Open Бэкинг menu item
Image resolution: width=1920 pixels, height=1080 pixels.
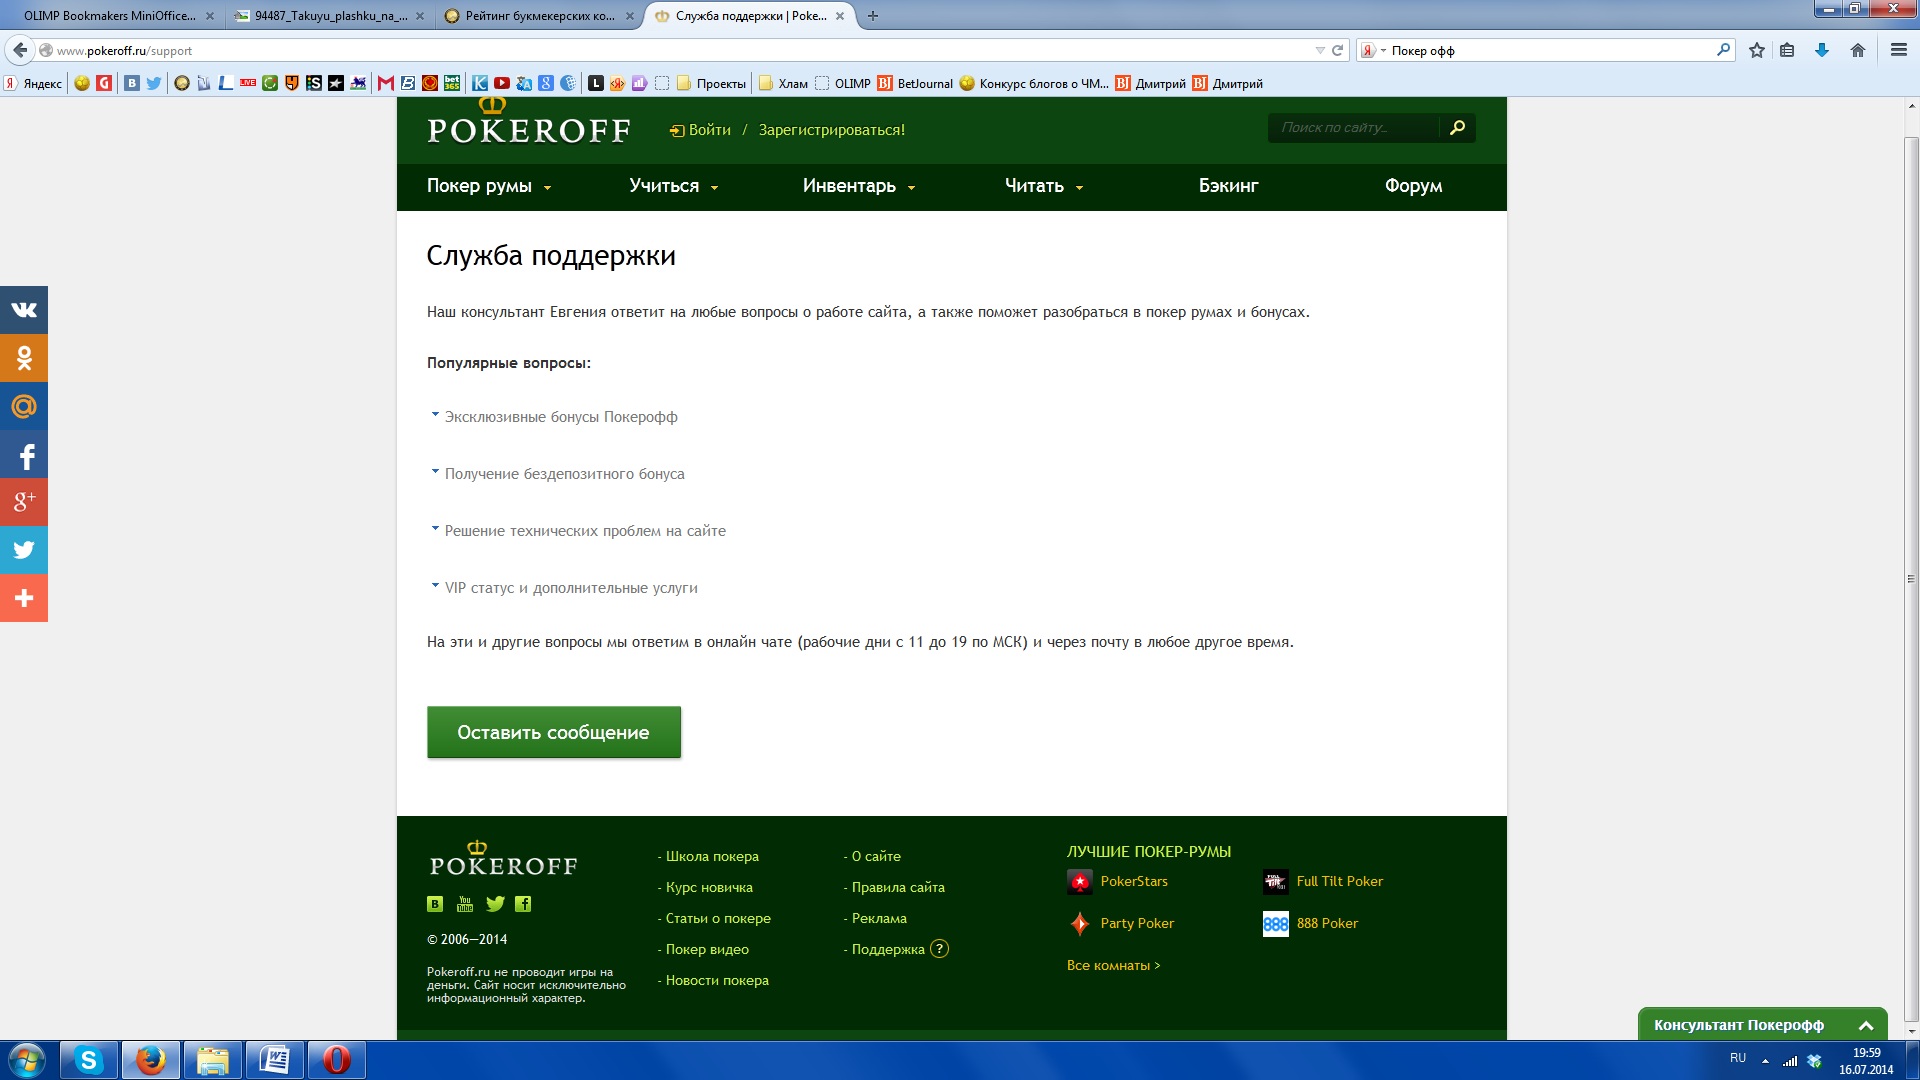[x=1228, y=186]
